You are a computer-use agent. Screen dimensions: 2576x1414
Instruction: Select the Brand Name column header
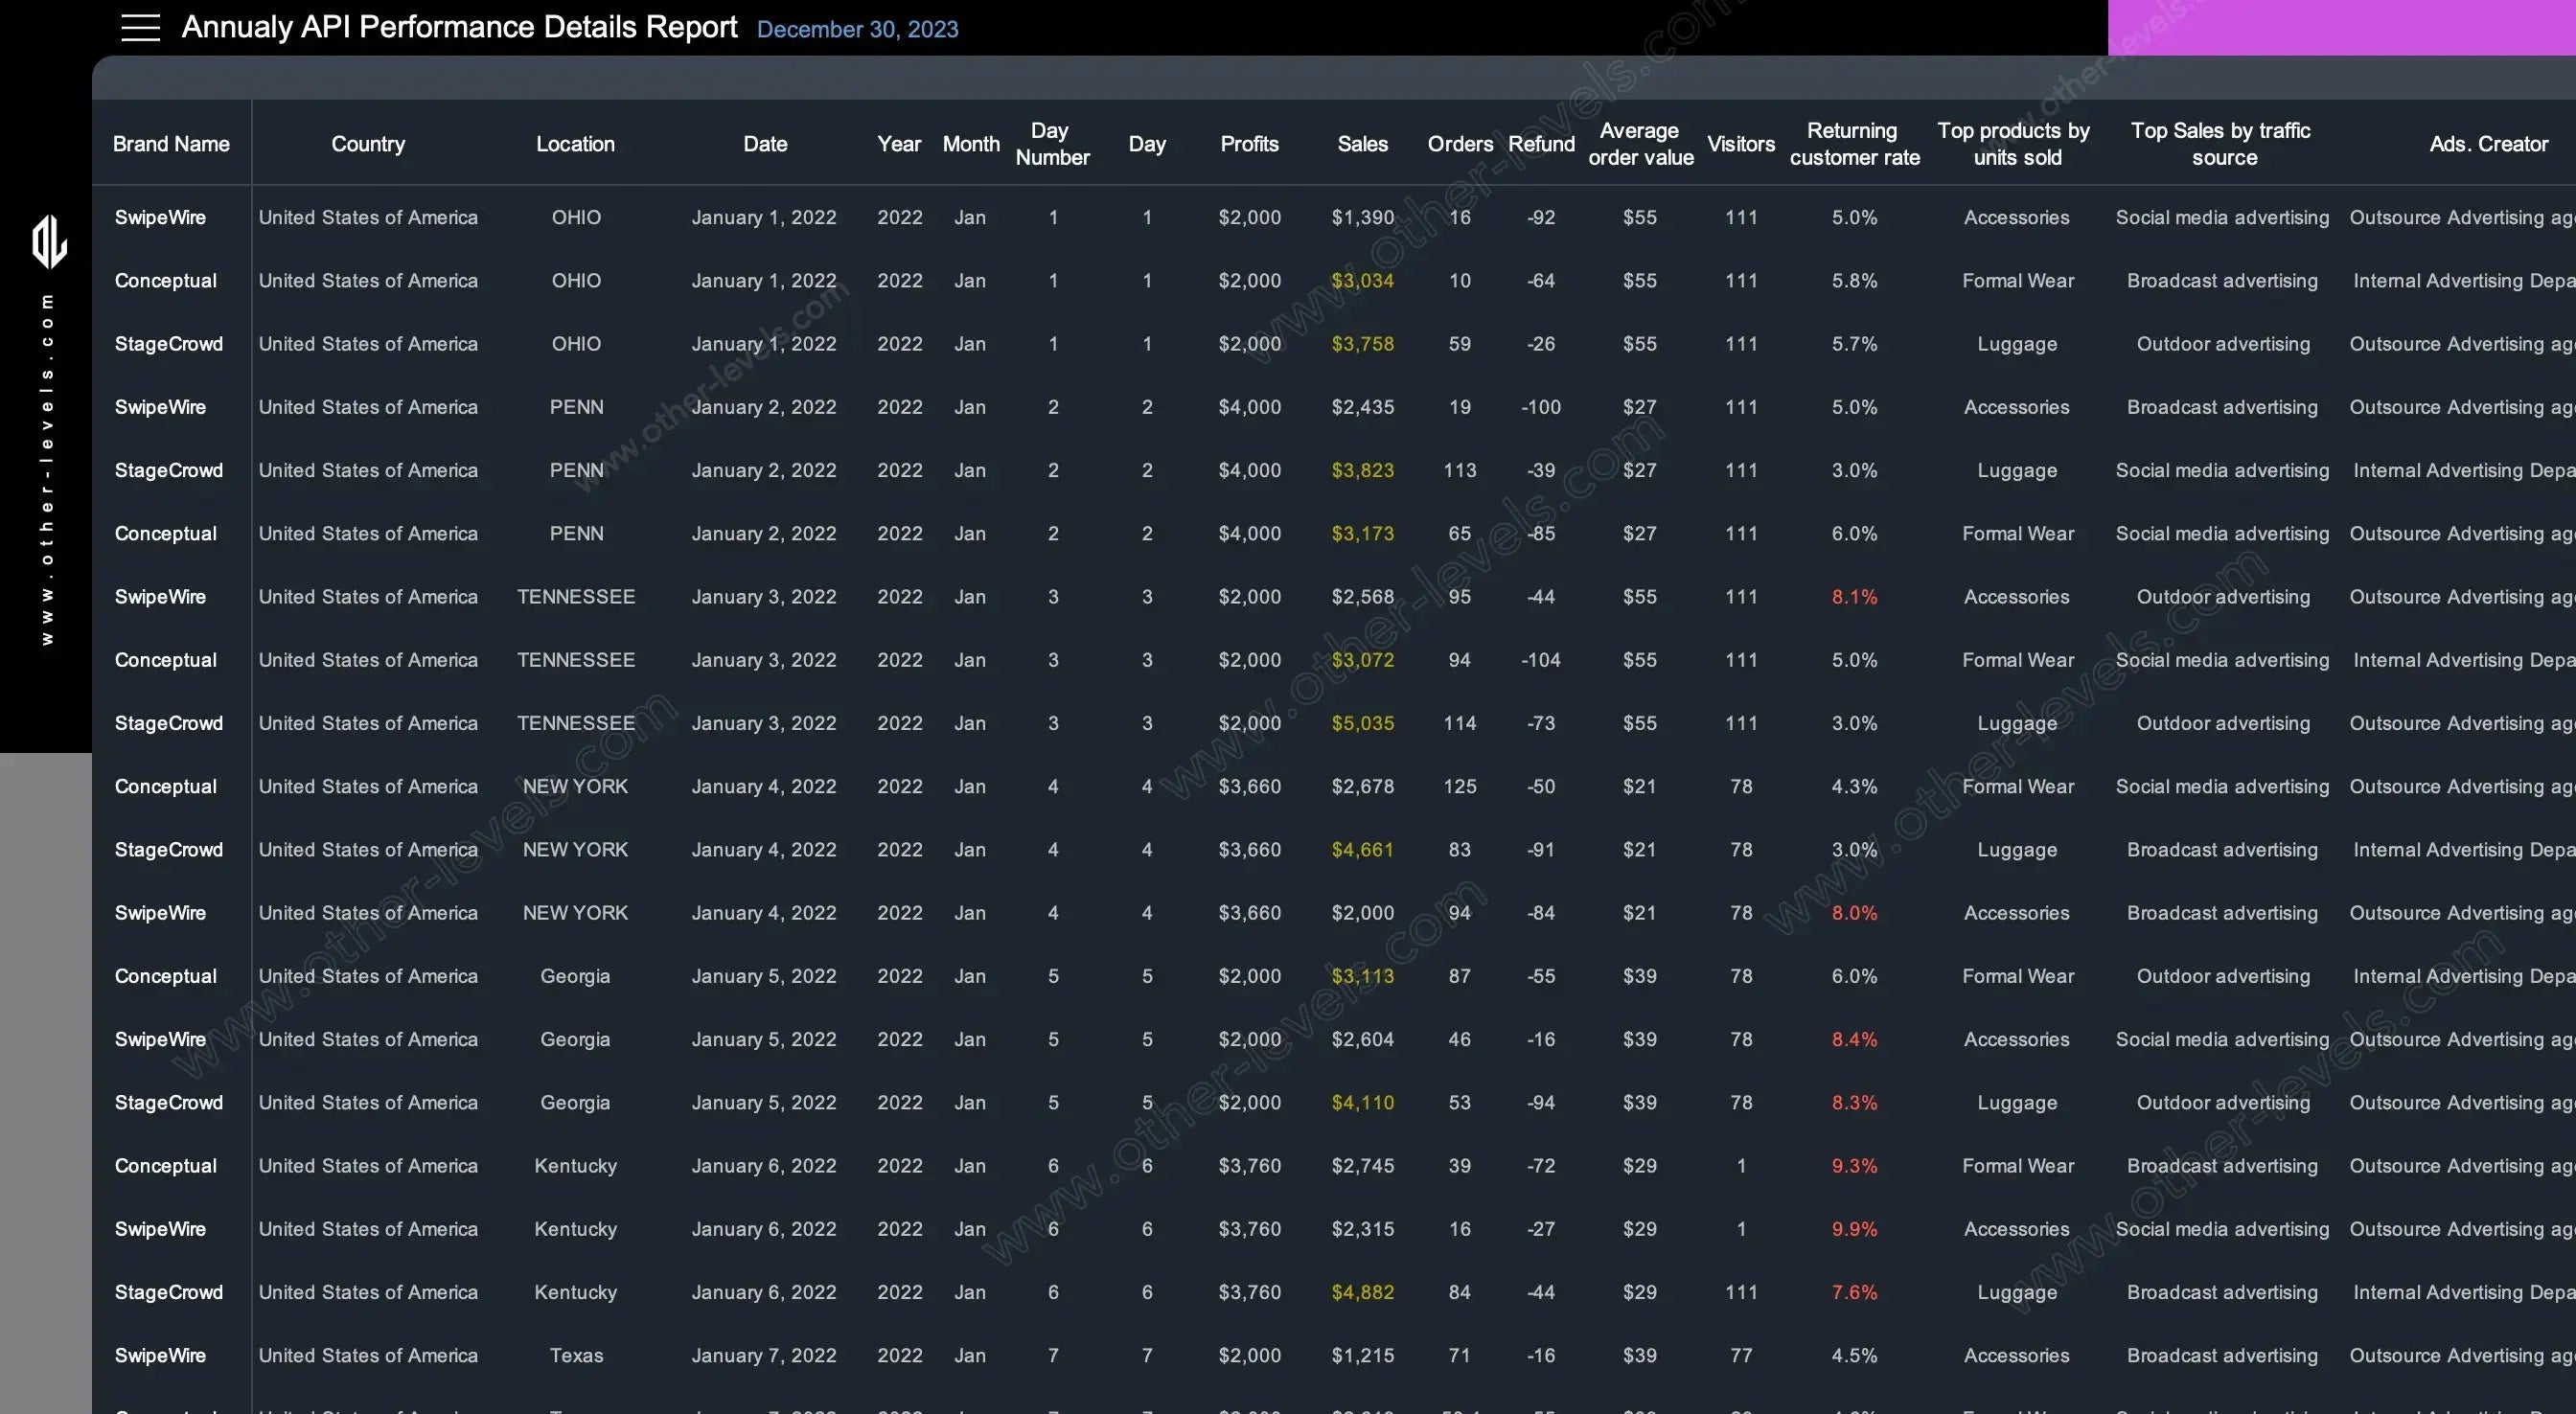click(x=171, y=144)
